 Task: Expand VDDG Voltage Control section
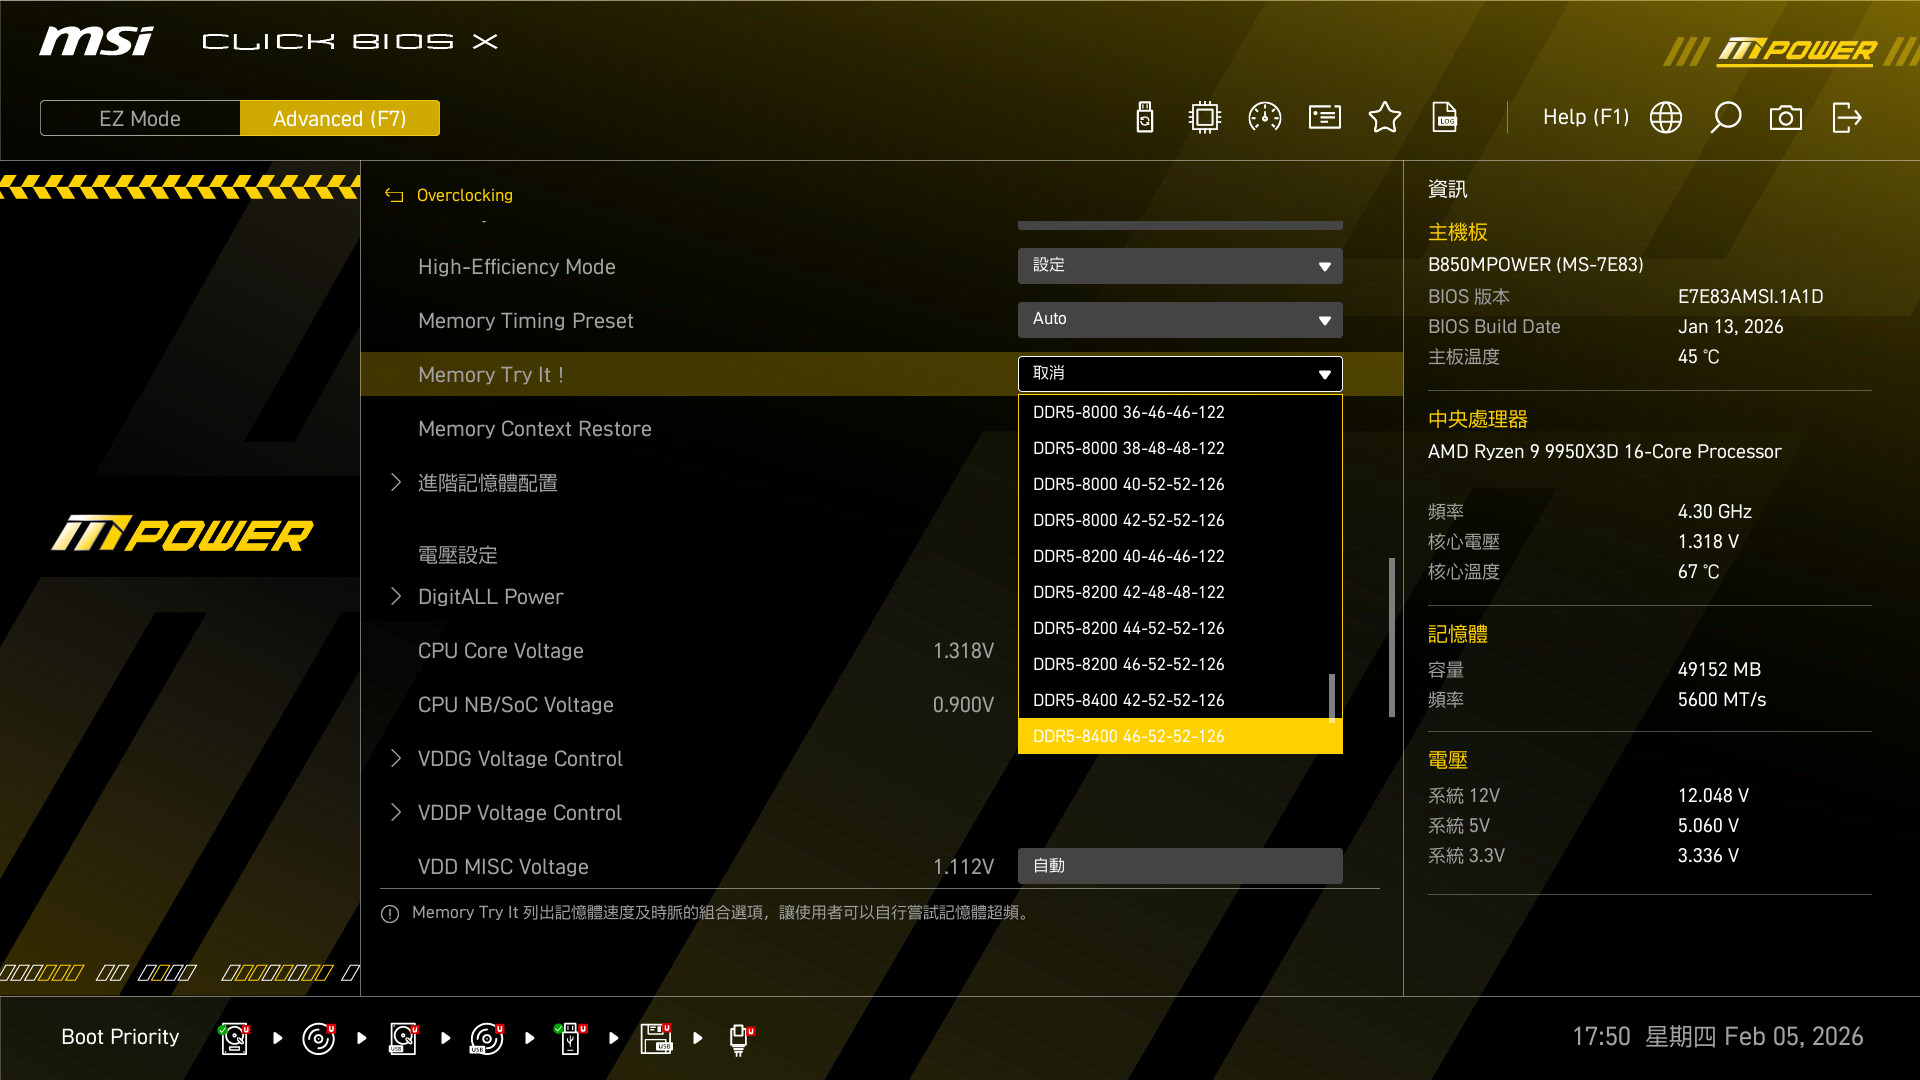tap(519, 759)
